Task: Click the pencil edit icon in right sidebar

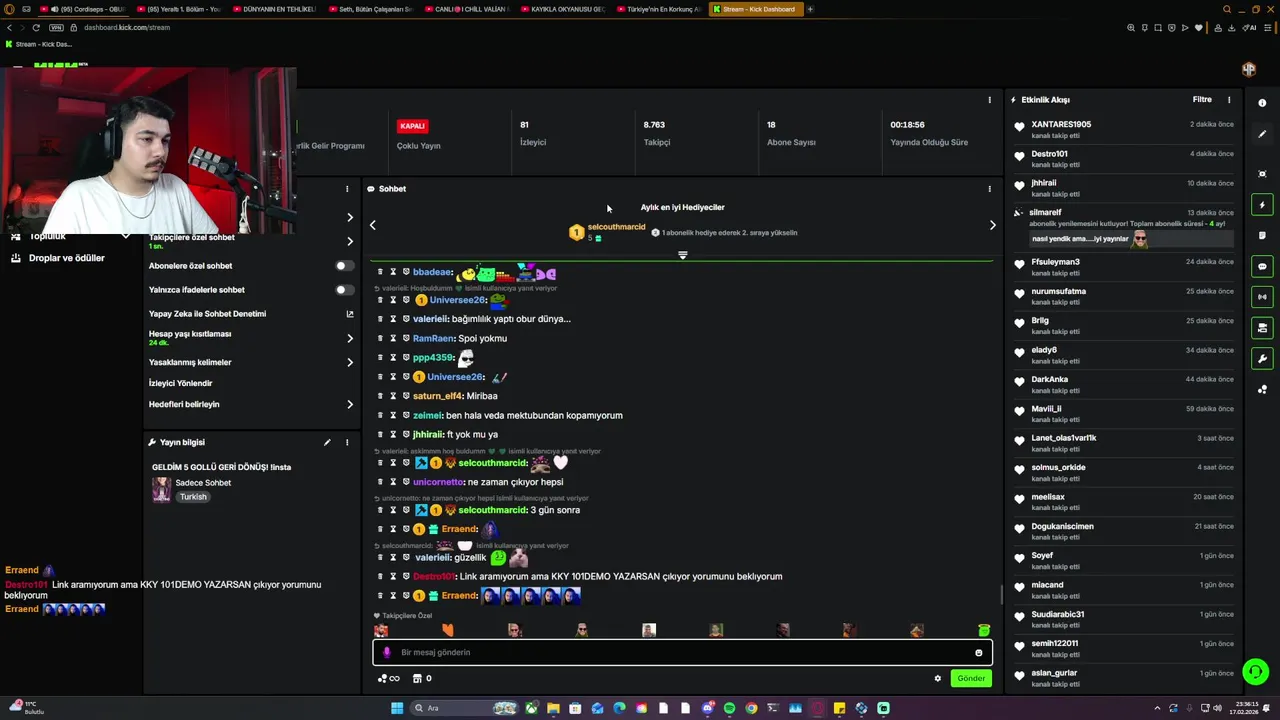Action: tap(1262, 134)
